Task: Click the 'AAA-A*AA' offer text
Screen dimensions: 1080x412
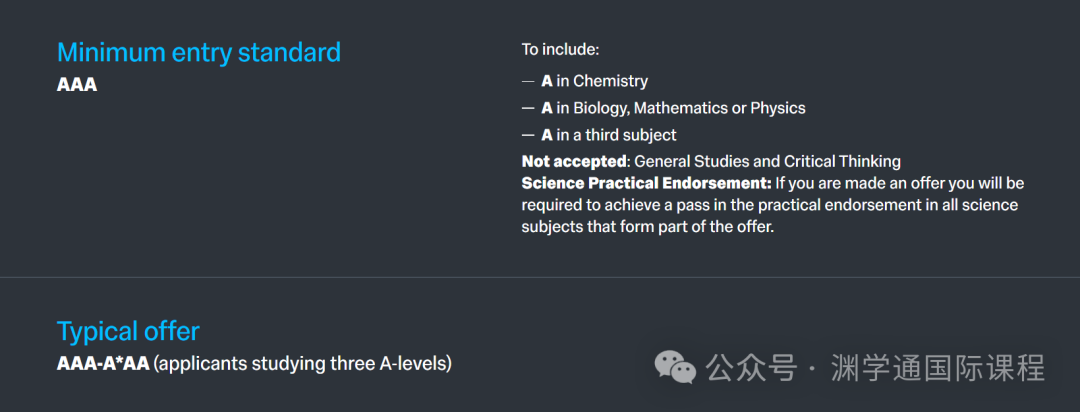Action: pos(103,363)
